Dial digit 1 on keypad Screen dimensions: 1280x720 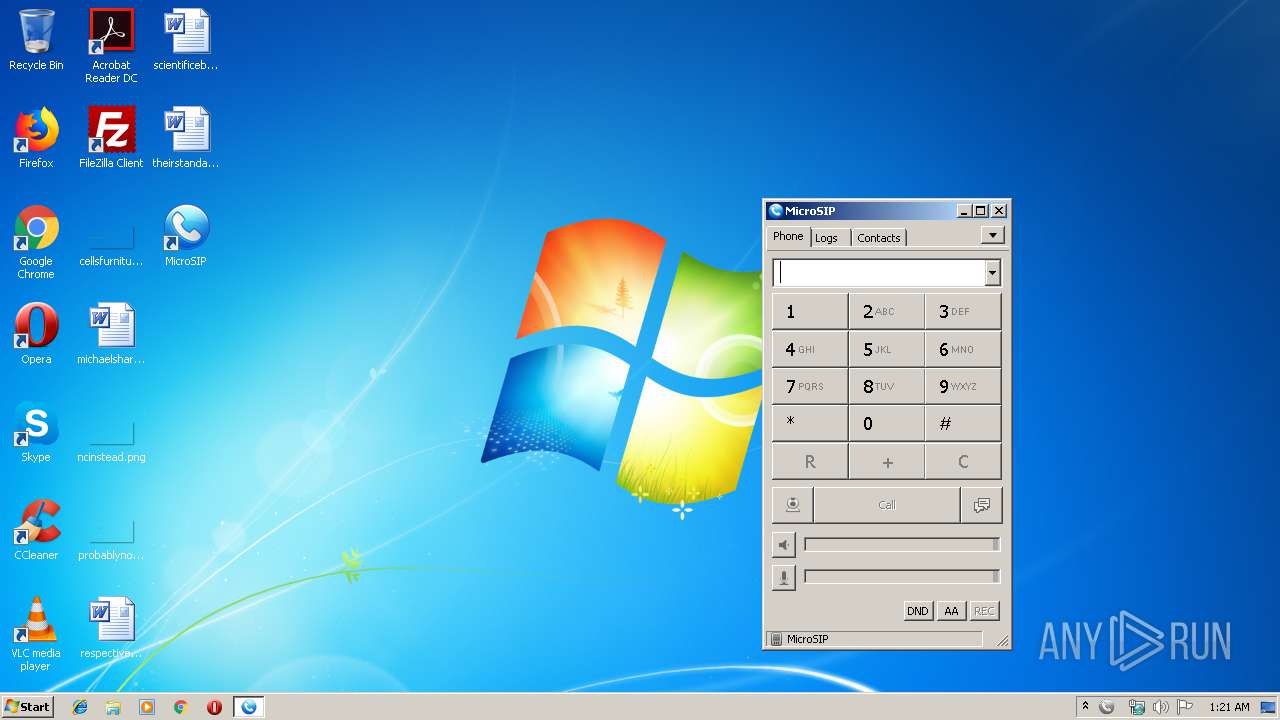809,311
